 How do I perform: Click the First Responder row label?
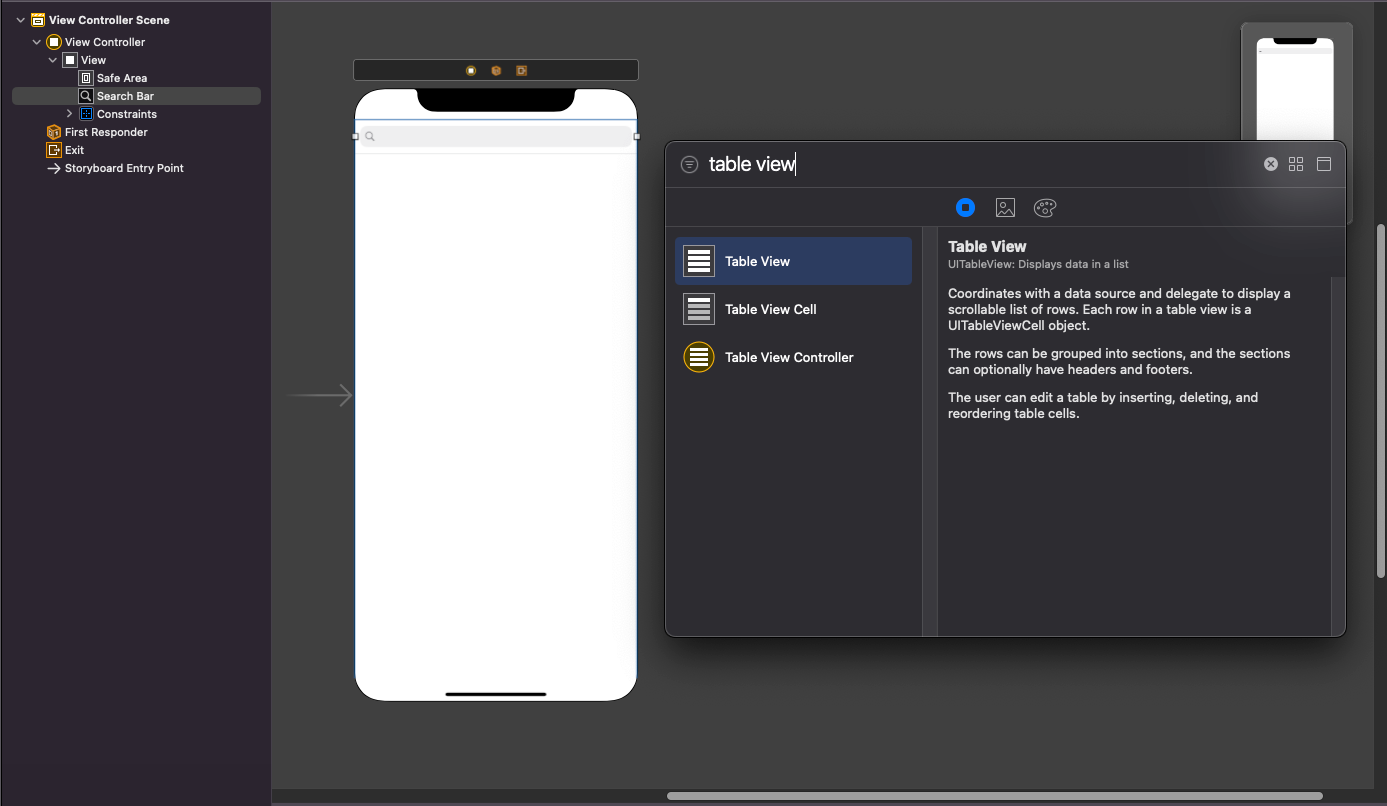pyautogui.click(x=106, y=132)
